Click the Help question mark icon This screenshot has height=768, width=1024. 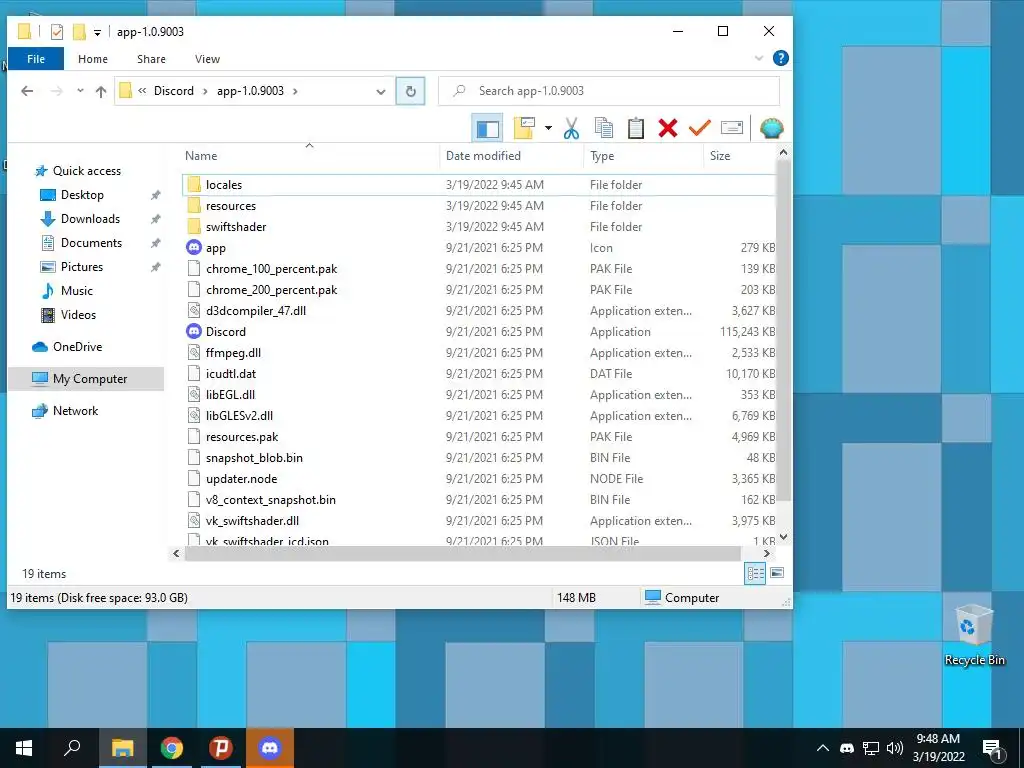point(780,58)
